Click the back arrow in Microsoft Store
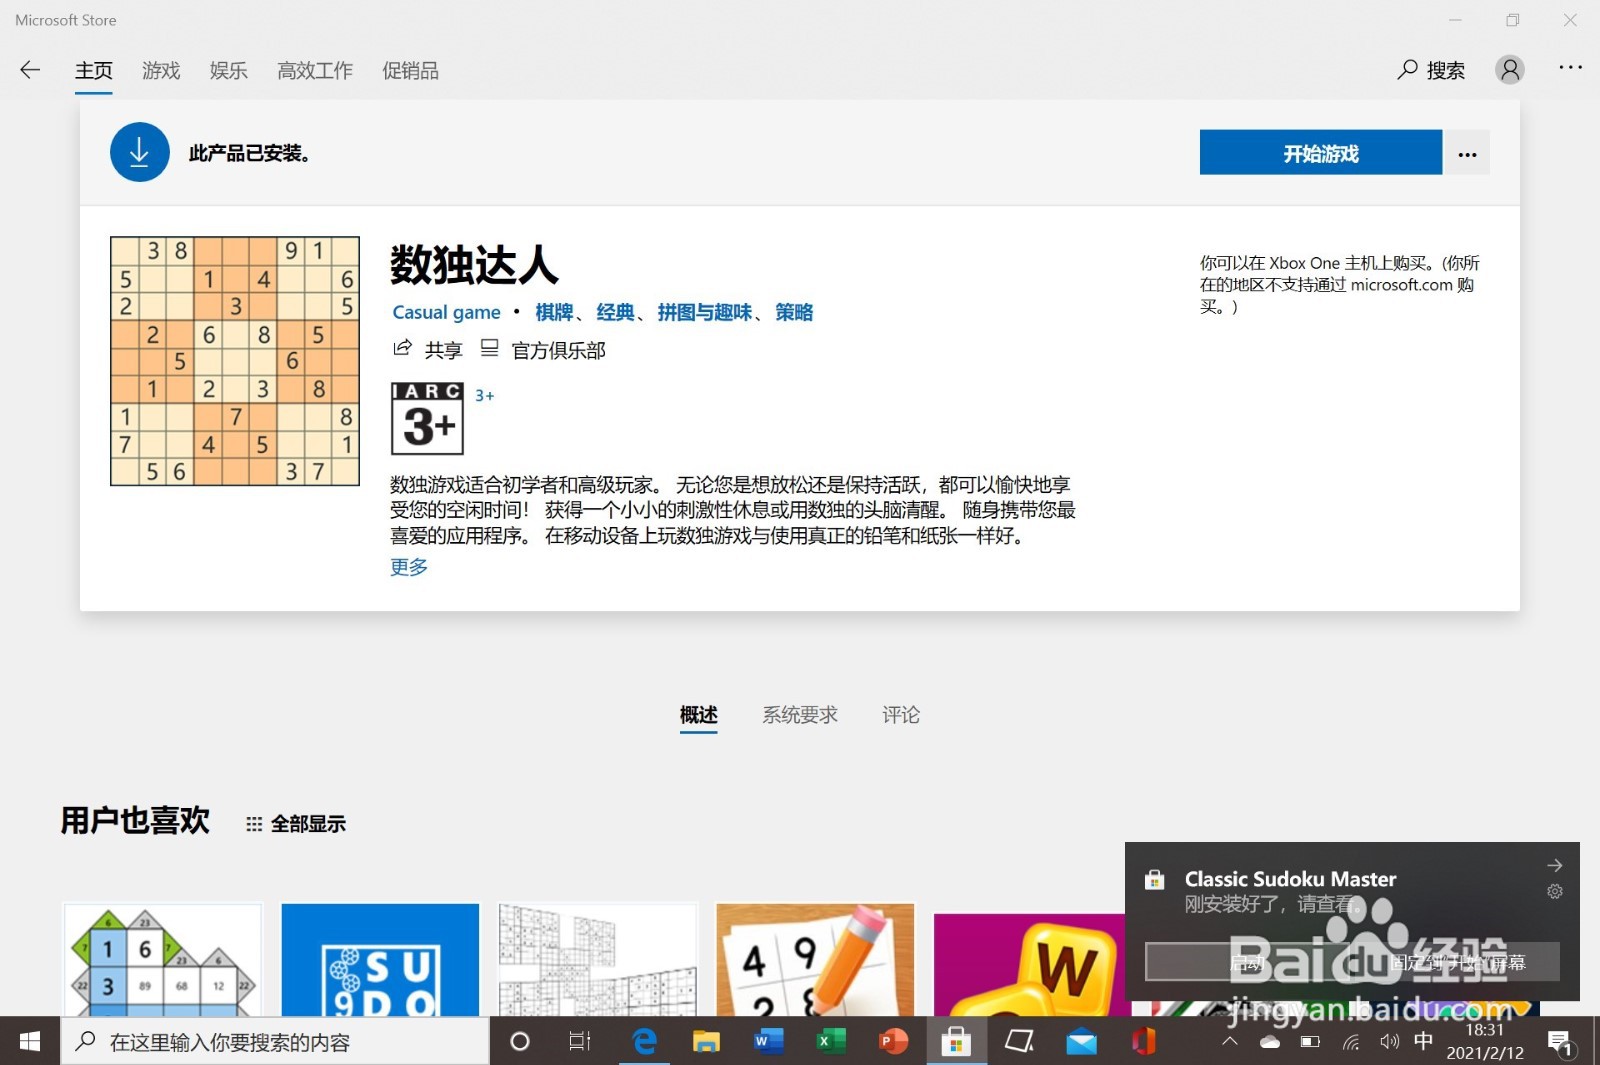Image resolution: width=1600 pixels, height=1065 pixels. pyautogui.click(x=30, y=70)
